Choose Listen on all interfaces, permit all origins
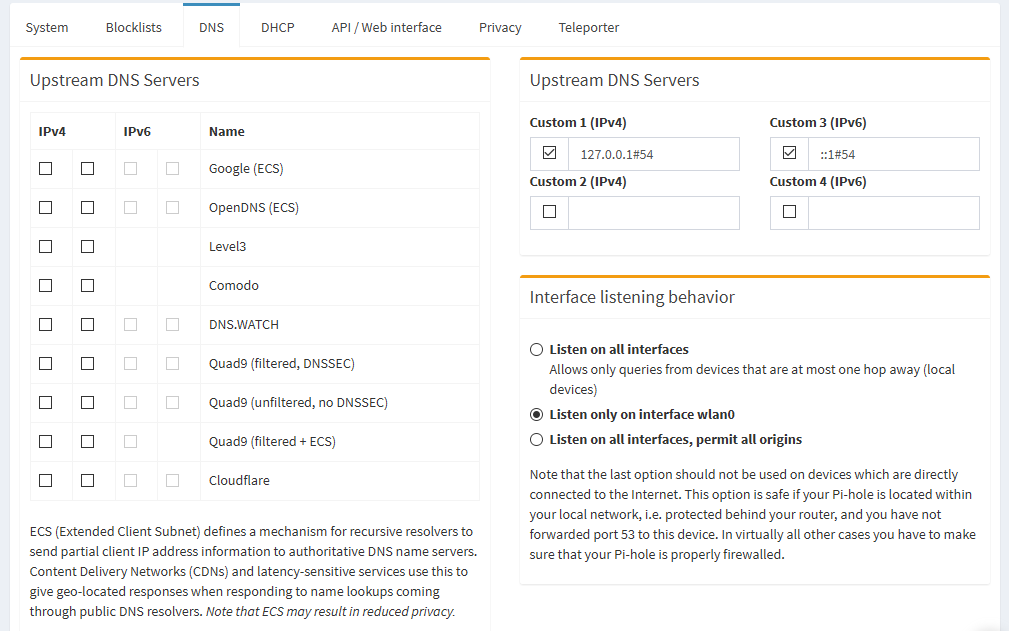Image resolution: width=1009 pixels, height=631 pixels. (x=536, y=439)
